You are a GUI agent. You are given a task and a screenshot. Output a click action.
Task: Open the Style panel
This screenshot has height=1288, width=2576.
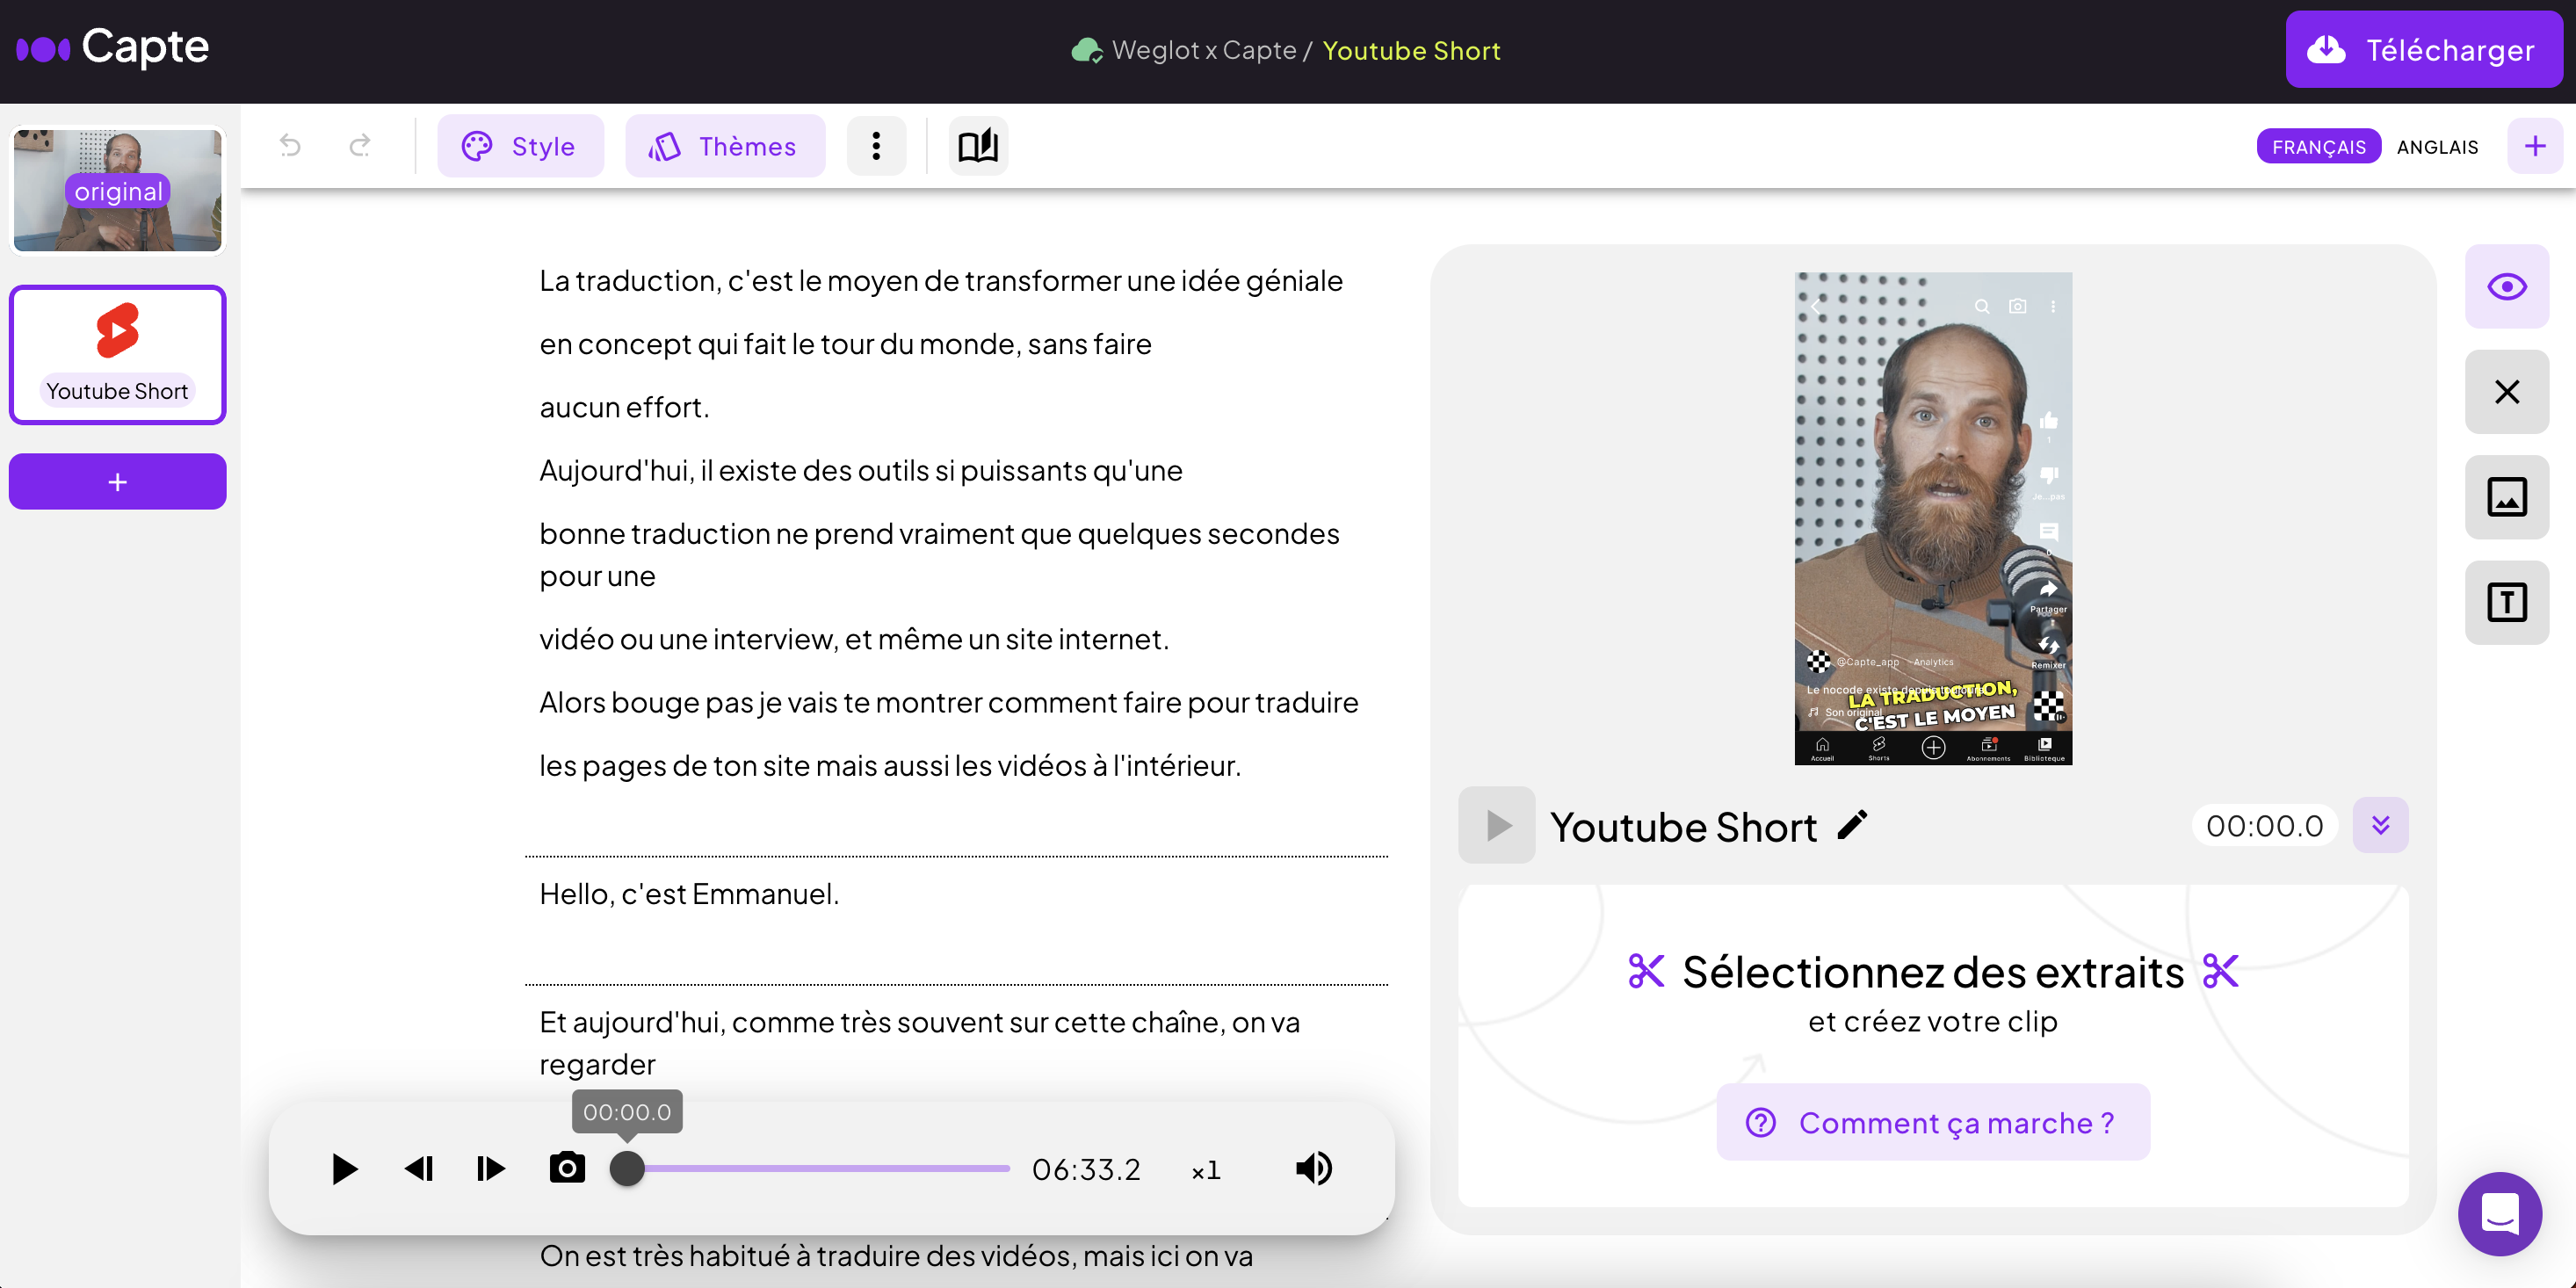pyautogui.click(x=520, y=145)
